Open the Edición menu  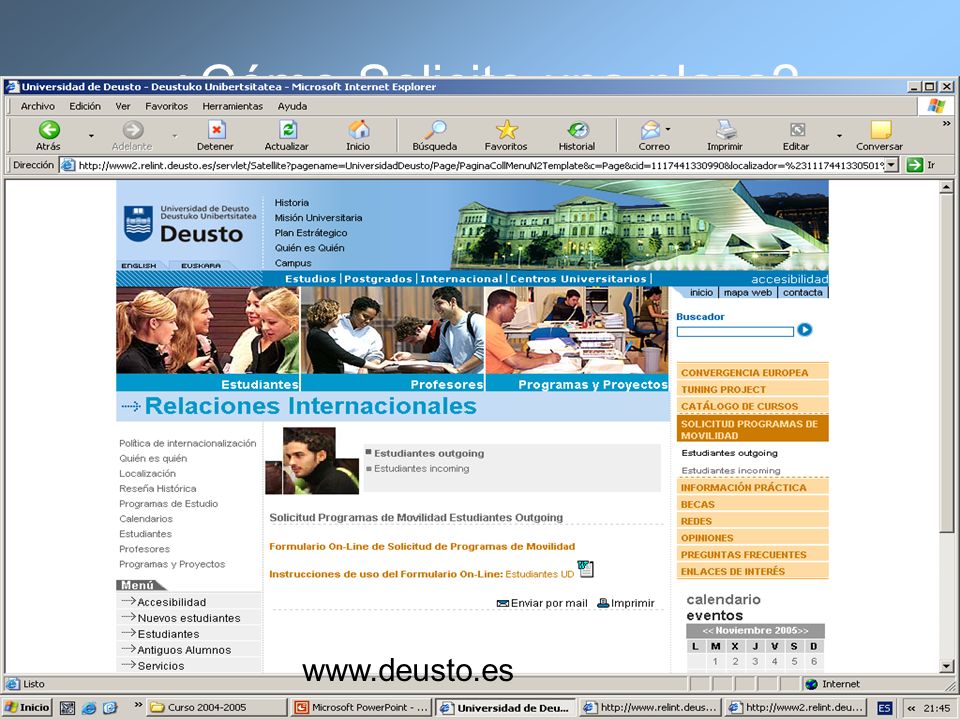click(85, 107)
